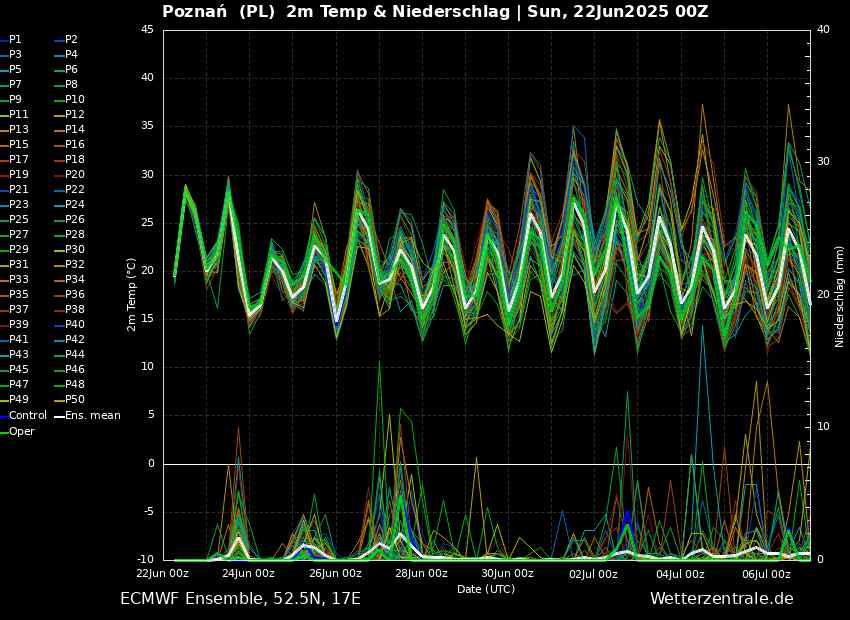Click the "04Jul 00z" date label
This screenshot has height=620, width=850.
tap(680, 573)
